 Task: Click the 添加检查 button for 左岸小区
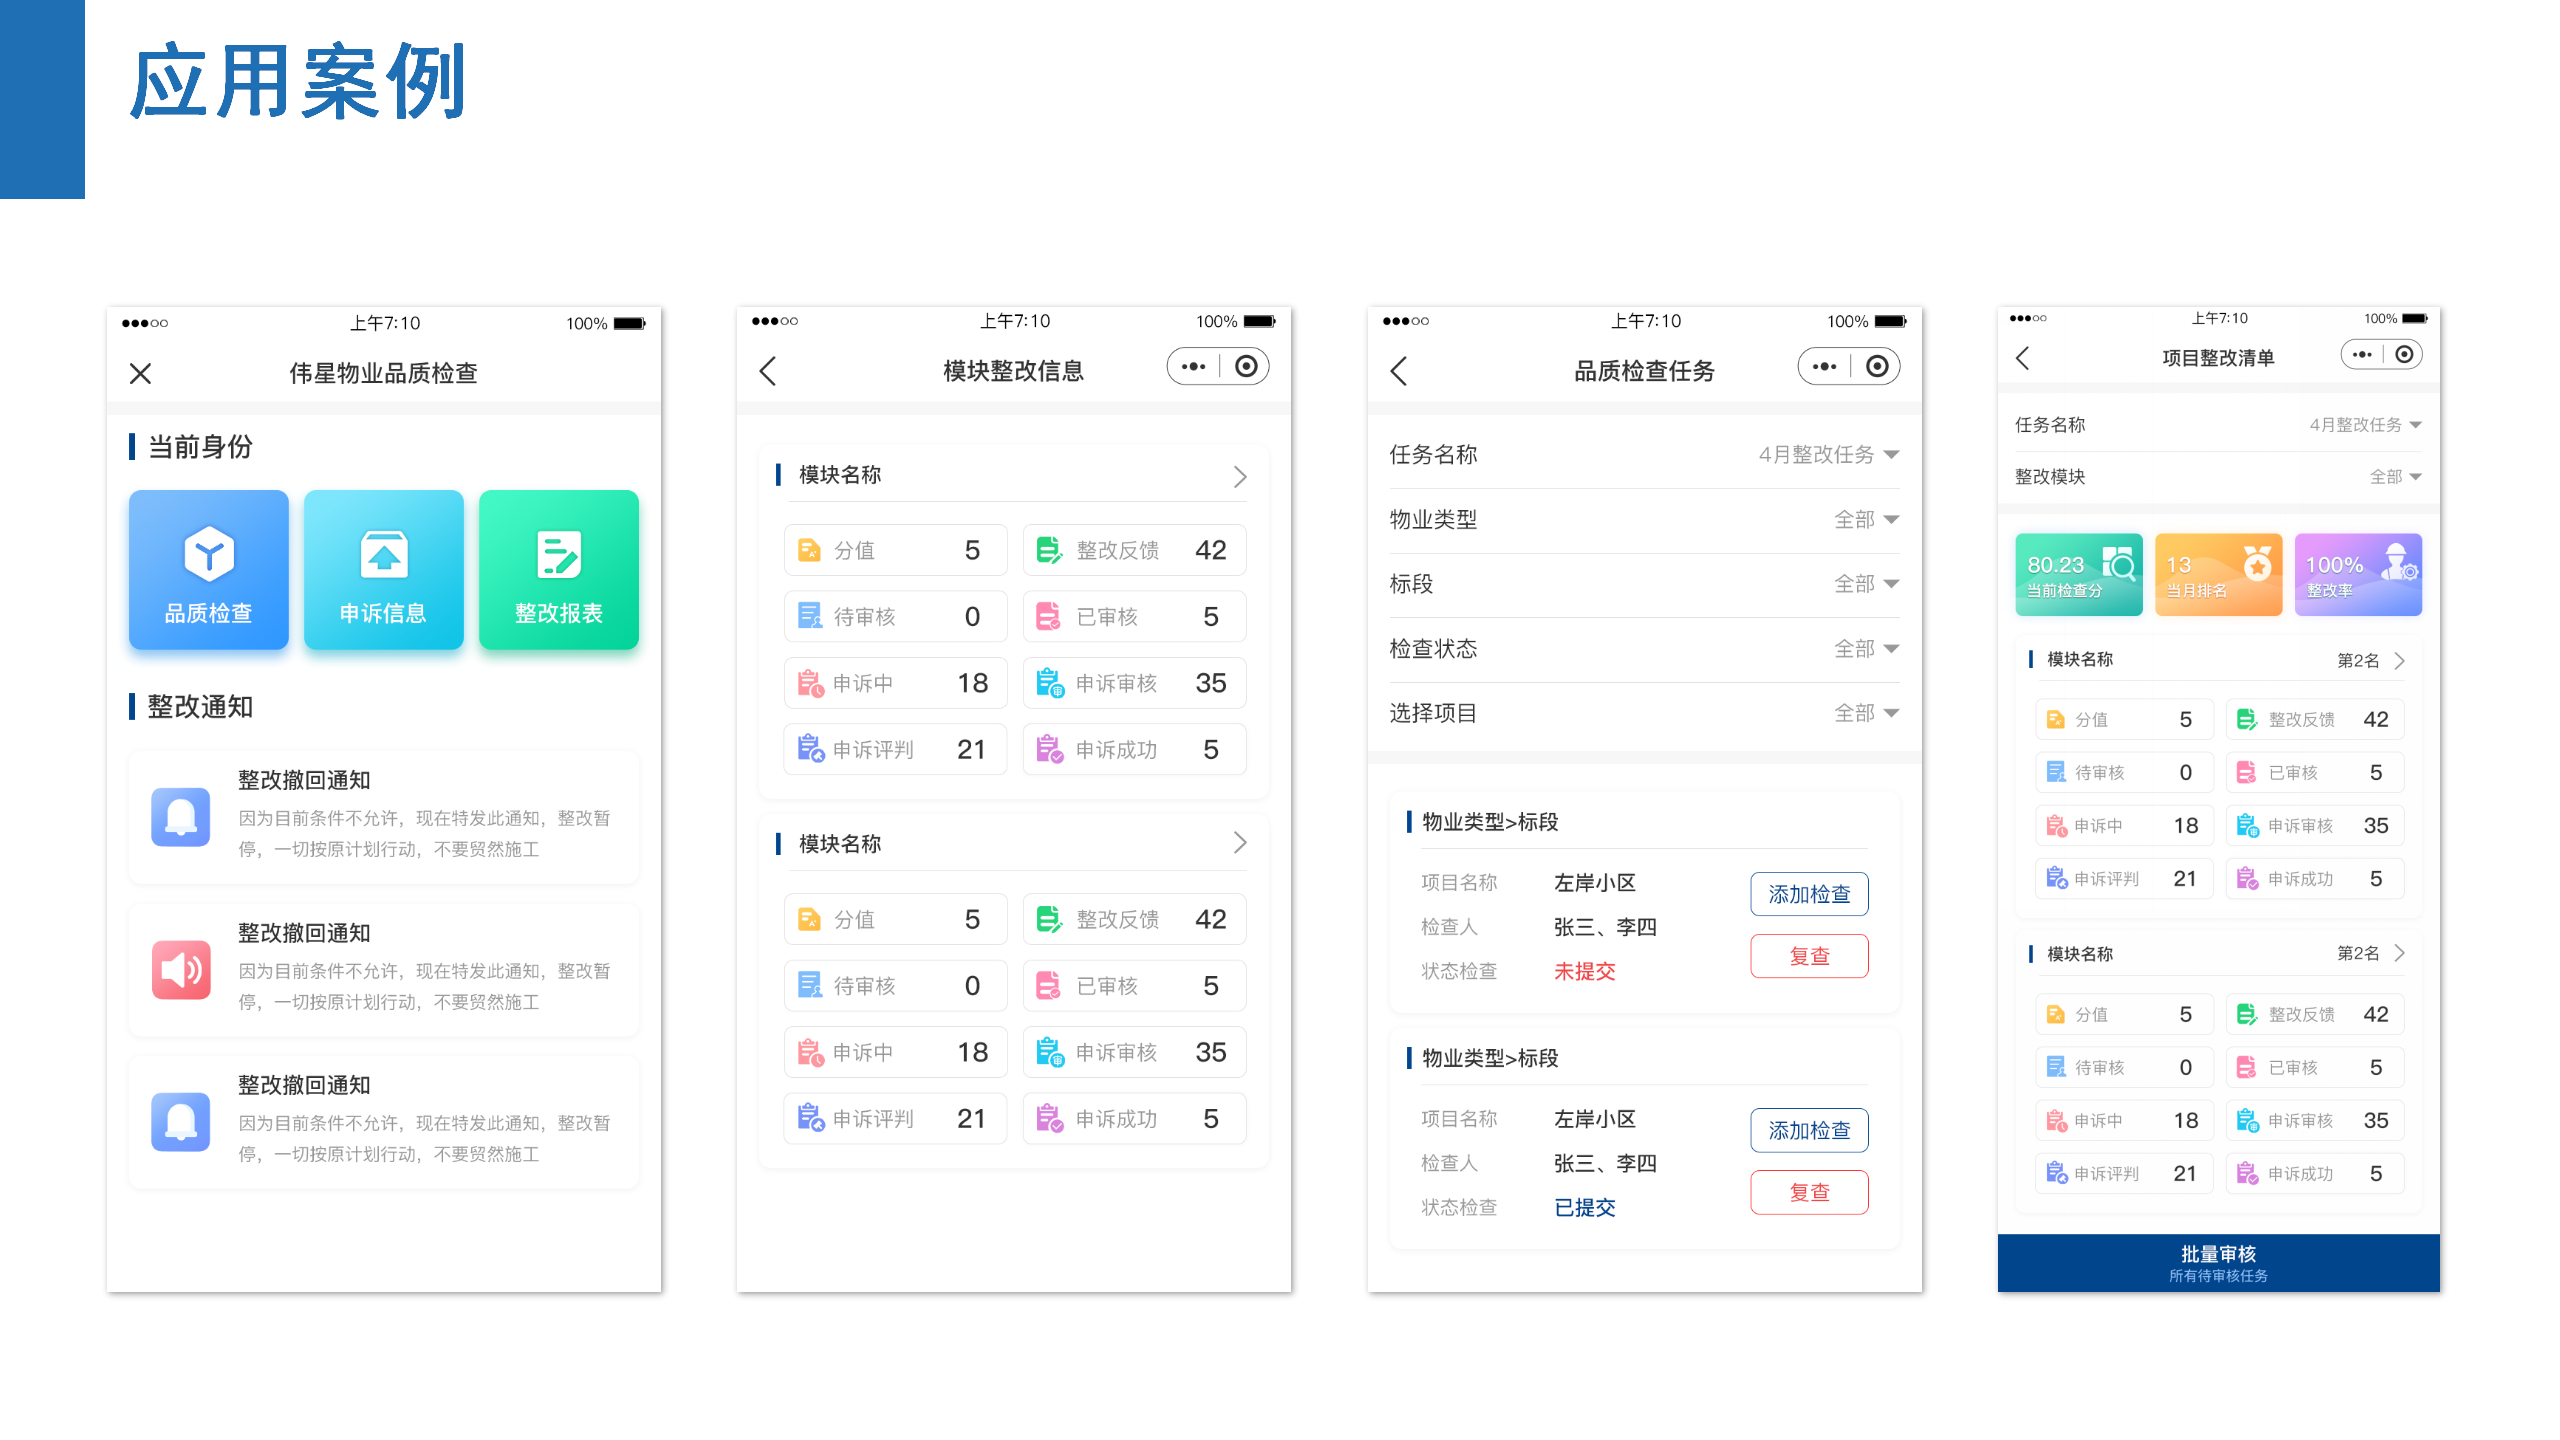click(x=1809, y=894)
